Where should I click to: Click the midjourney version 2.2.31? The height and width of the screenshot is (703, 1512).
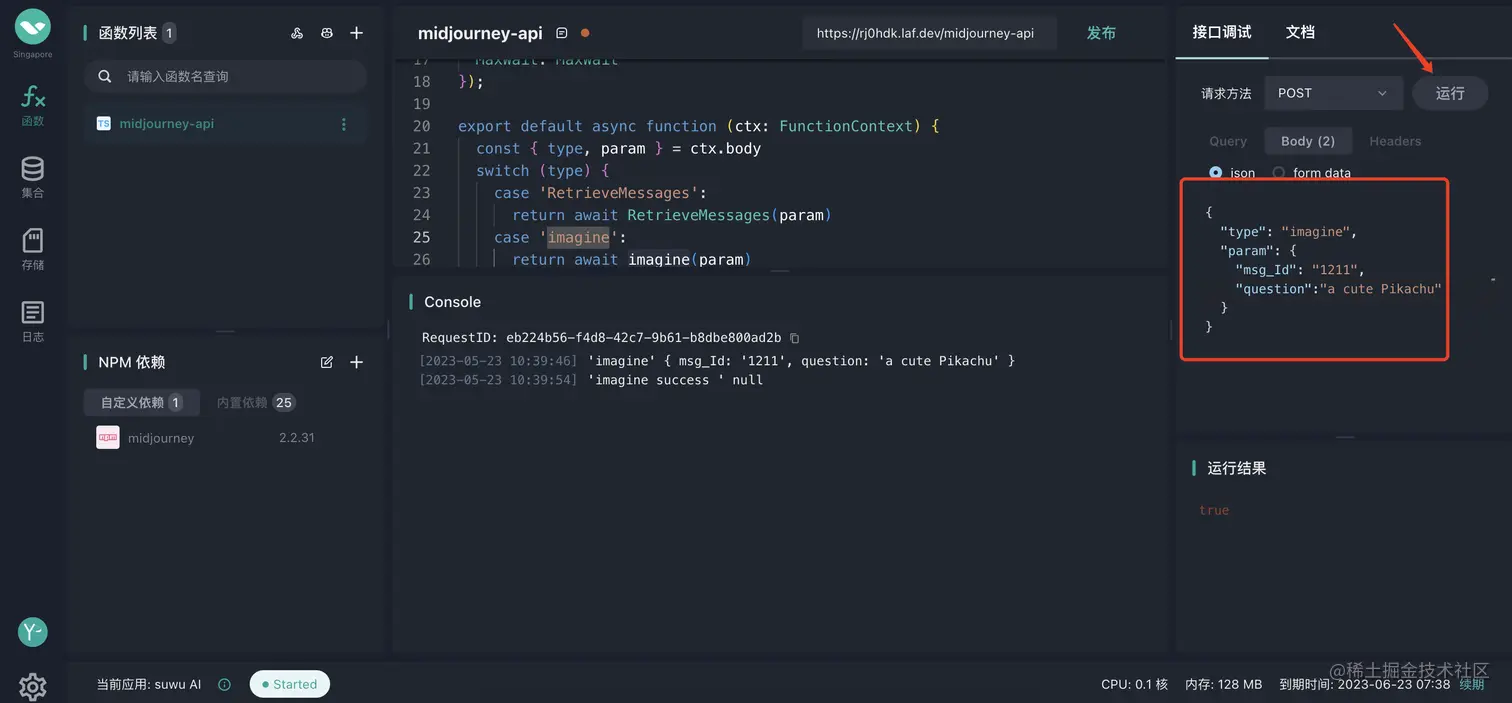pos(297,438)
